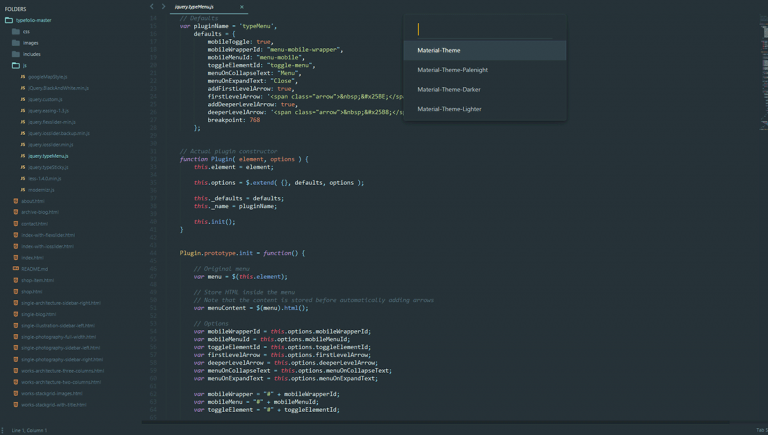Click Line 1, Column 1 in status bar

pos(29,430)
